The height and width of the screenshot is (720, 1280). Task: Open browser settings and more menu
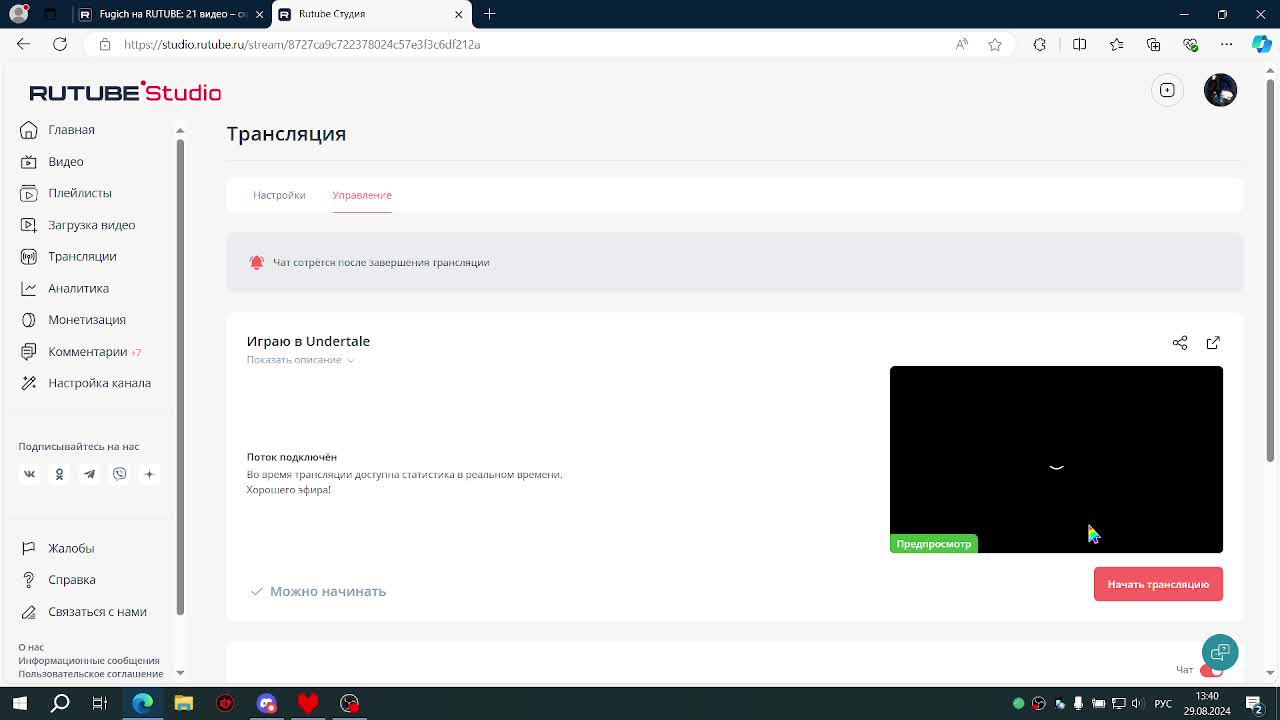coord(1227,44)
